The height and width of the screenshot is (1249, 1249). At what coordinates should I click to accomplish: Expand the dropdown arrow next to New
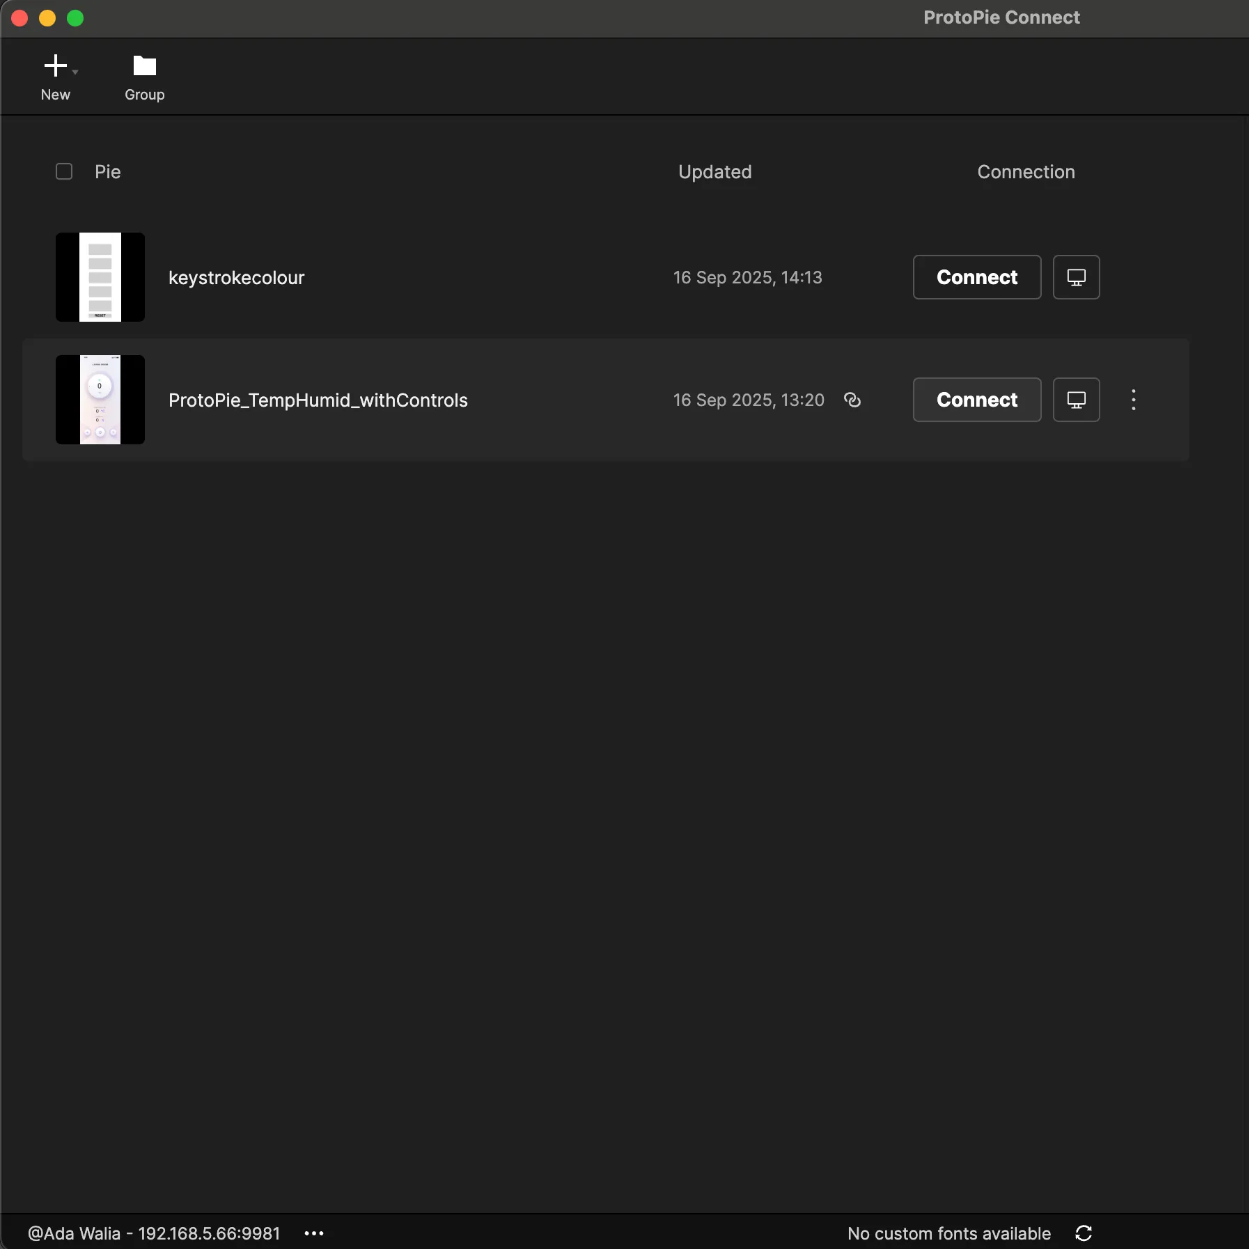74,73
